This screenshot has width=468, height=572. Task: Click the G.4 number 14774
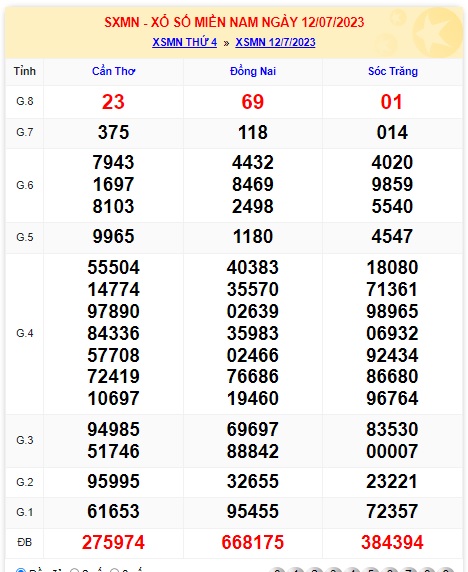point(113,289)
